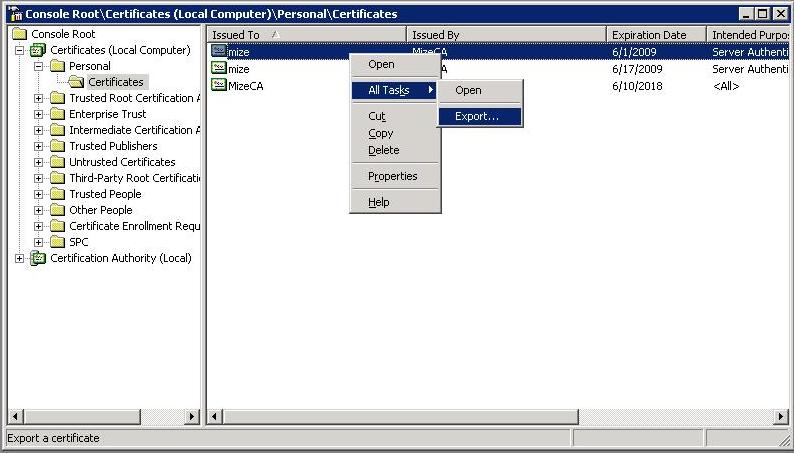Select Properties in the context menu

[x=392, y=176]
